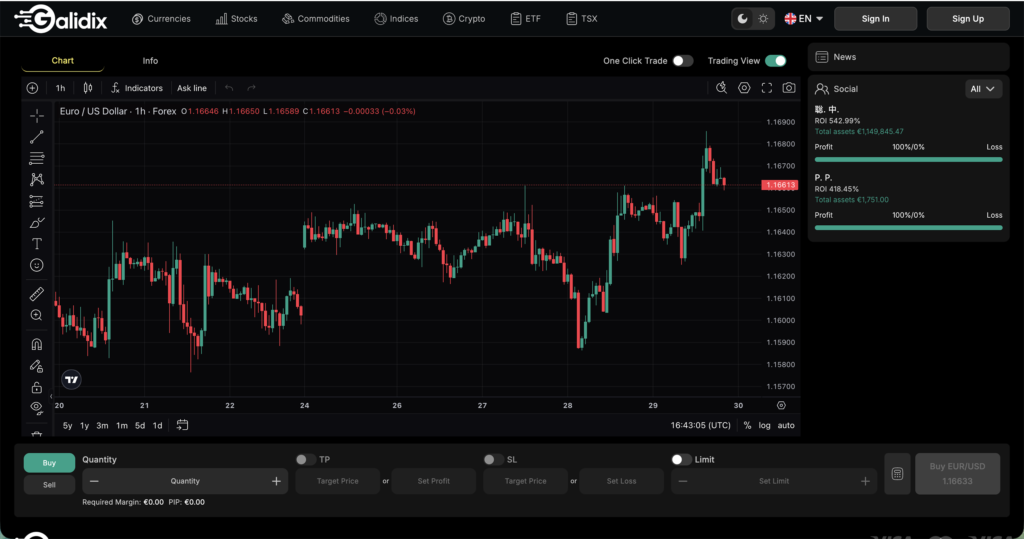Screen dimensions: 1024x539
Task: Enable the TP take profit toggle
Action: pos(305,459)
